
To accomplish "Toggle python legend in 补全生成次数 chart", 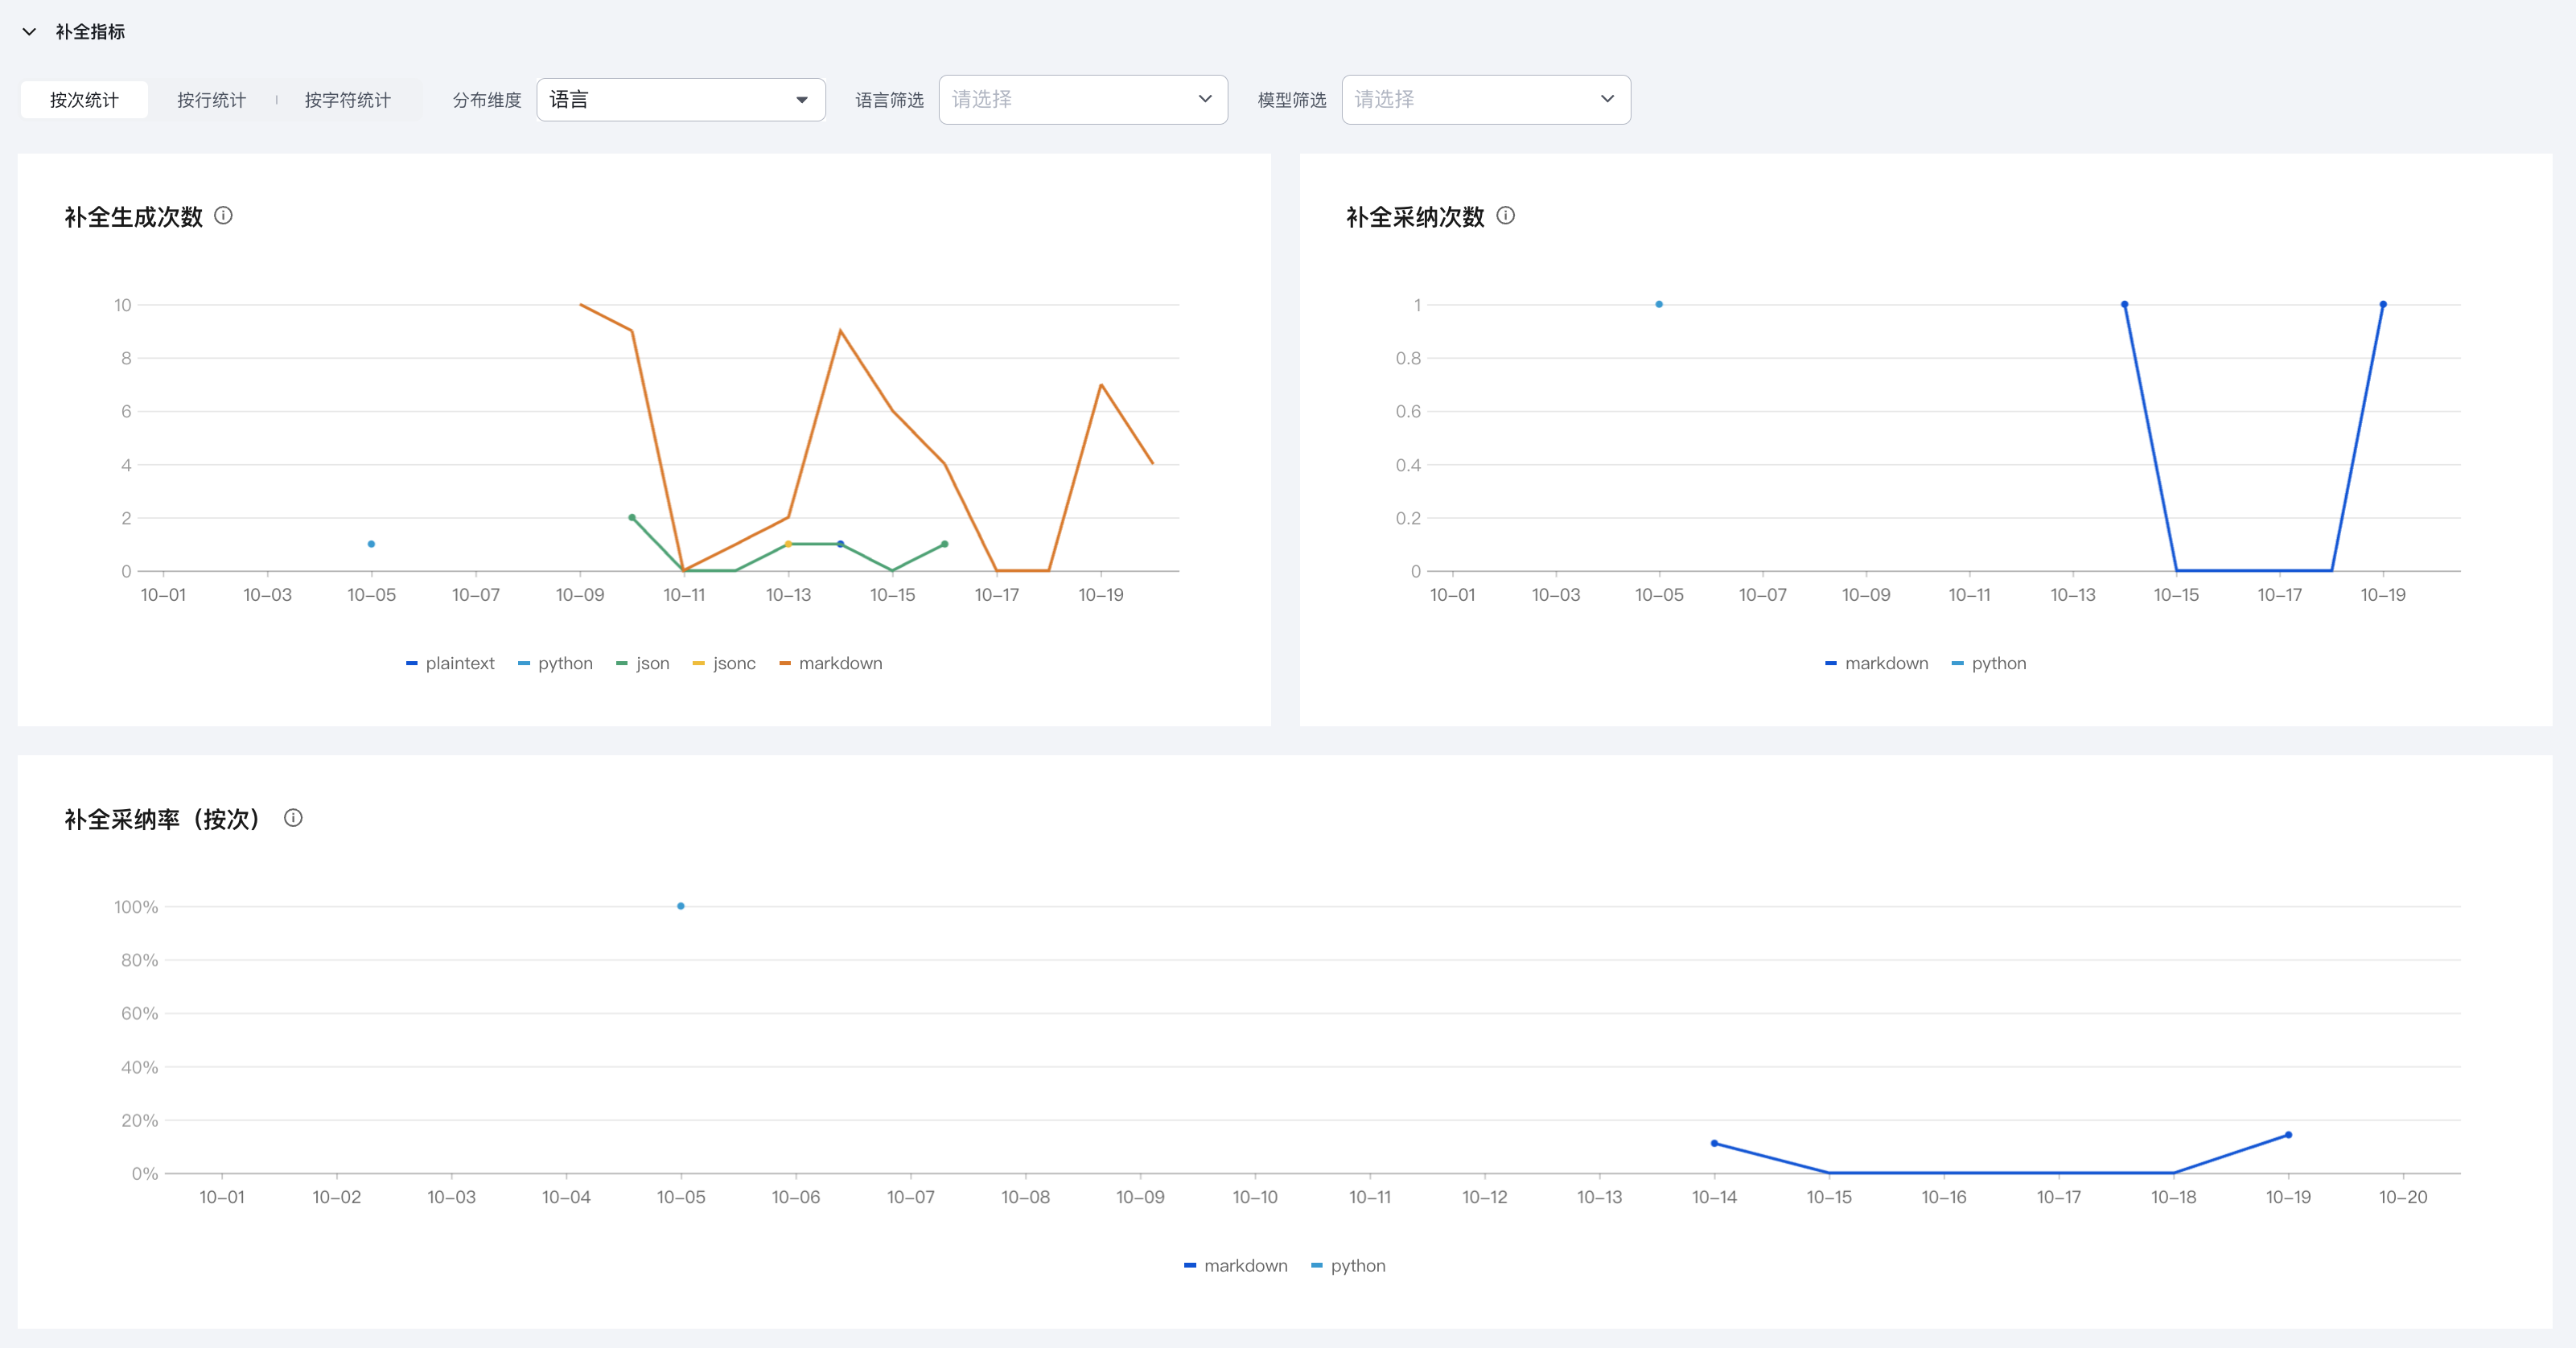I will [555, 663].
